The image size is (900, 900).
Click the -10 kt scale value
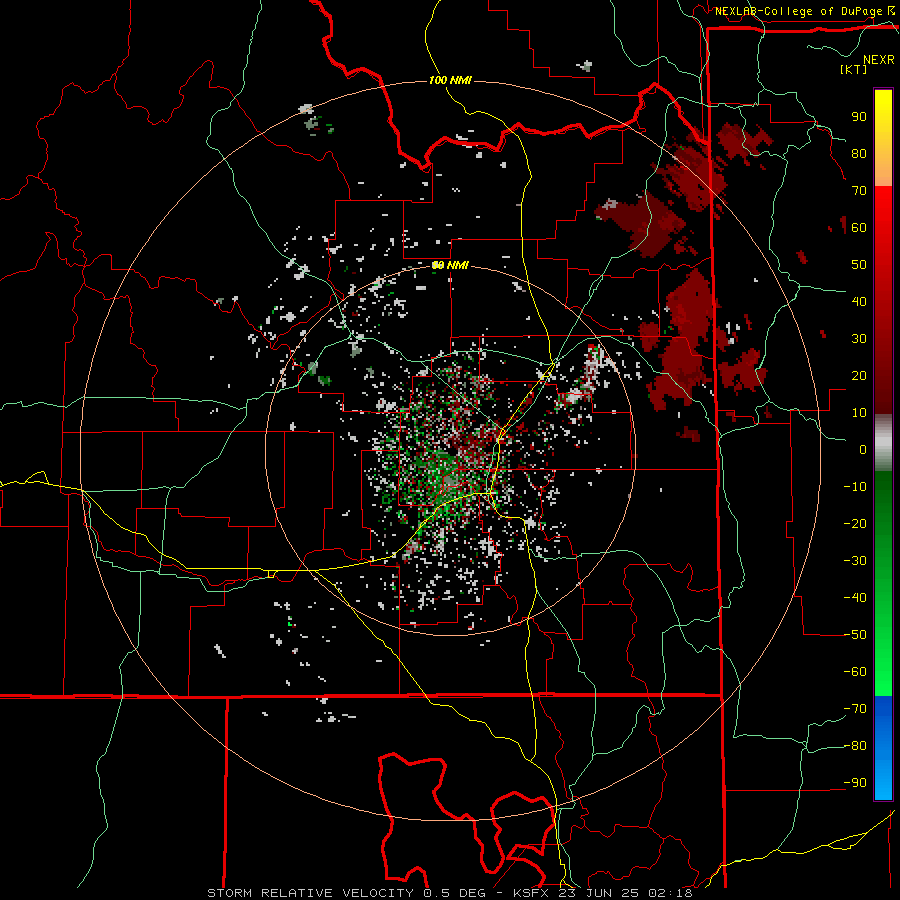click(855, 487)
